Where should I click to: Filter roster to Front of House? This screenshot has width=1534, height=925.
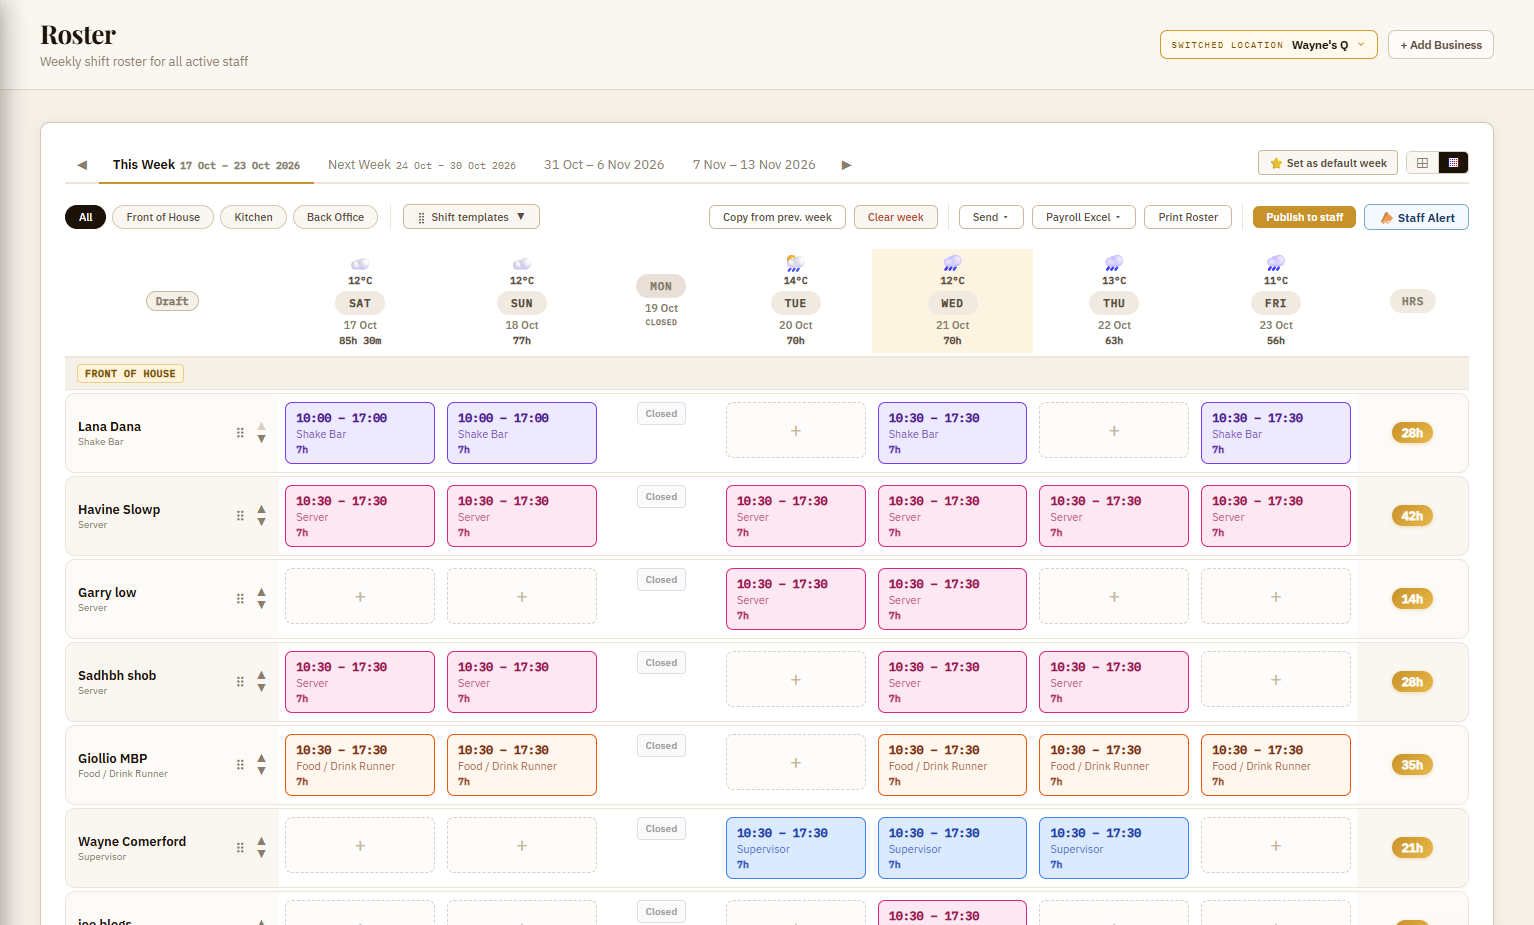pos(163,217)
